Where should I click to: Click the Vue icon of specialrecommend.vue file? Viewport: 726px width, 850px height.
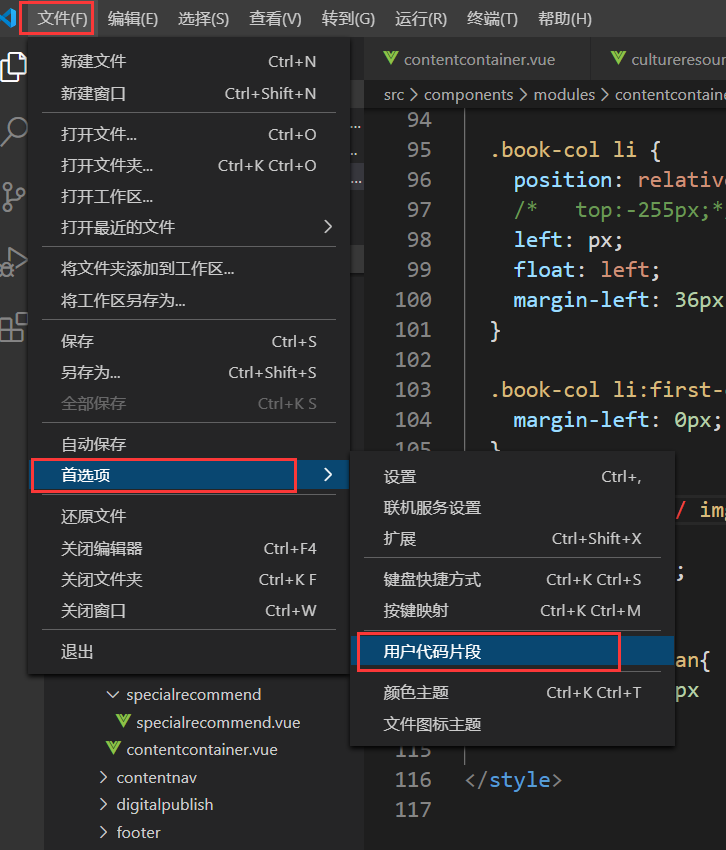(x=123, y=722)
